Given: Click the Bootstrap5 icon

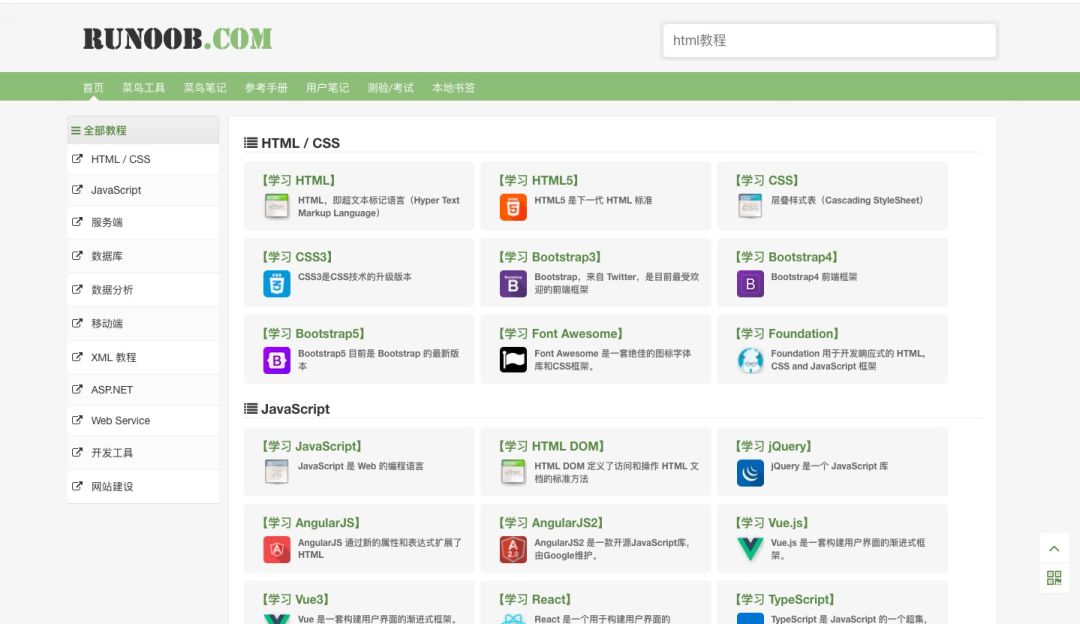Looking at the screenshot, I should pyautogui.click(x=277, y=360).
